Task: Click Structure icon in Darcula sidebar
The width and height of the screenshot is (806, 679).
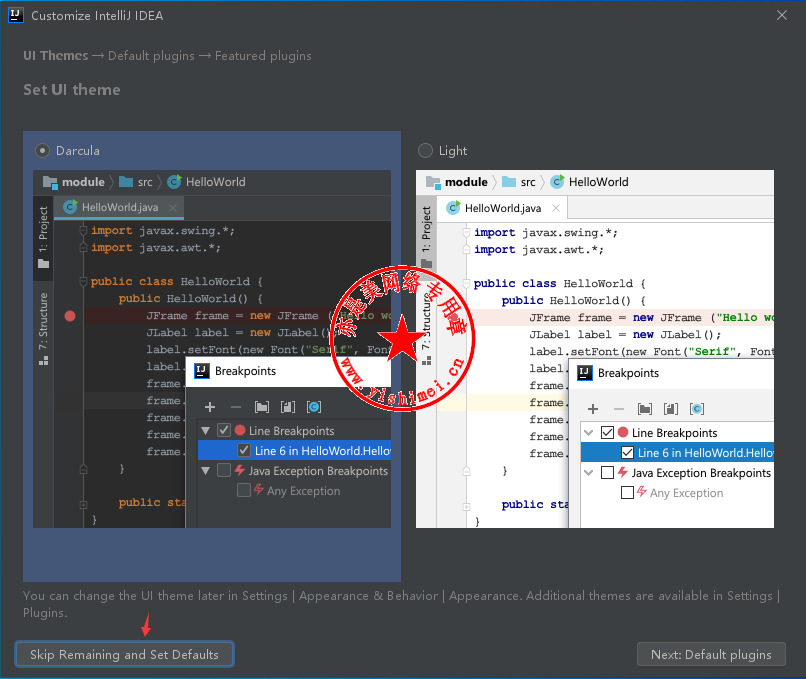Action: [x=43, y=360]
